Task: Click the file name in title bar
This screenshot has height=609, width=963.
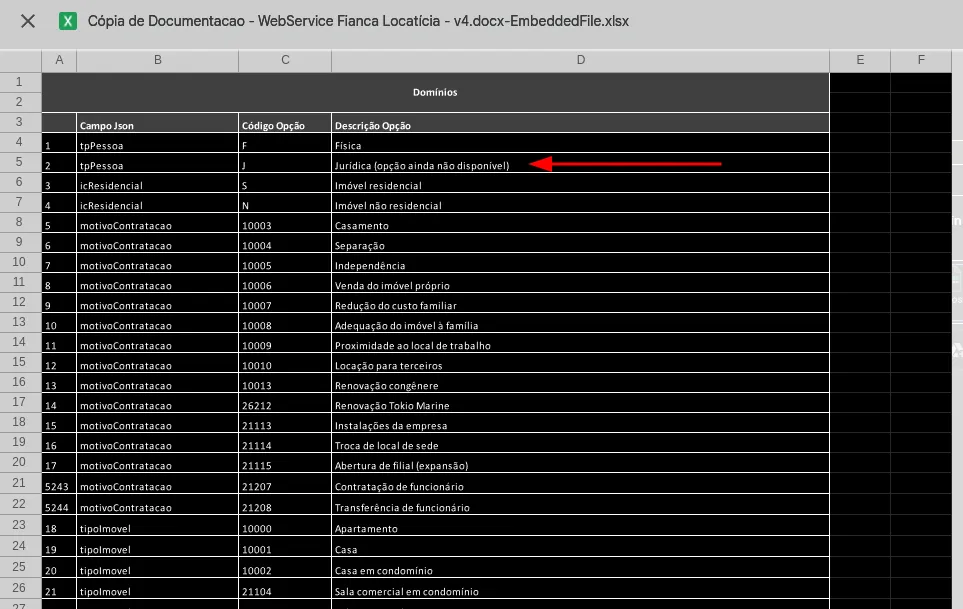Action: 358,21
